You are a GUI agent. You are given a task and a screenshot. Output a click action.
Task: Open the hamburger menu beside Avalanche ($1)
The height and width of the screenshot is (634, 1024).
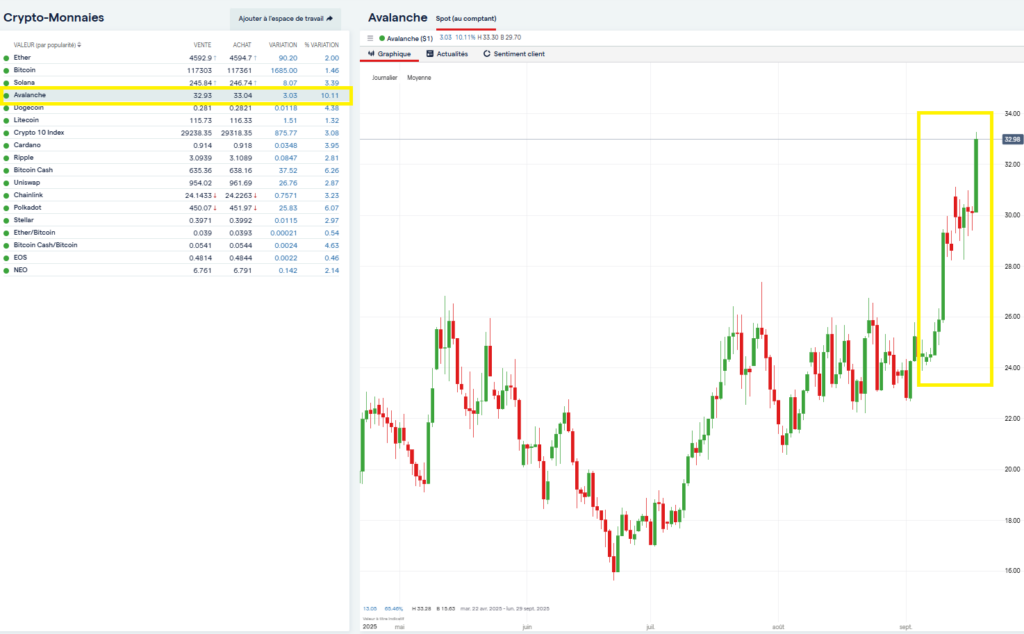pyautogui.click(x=370, y=38)
